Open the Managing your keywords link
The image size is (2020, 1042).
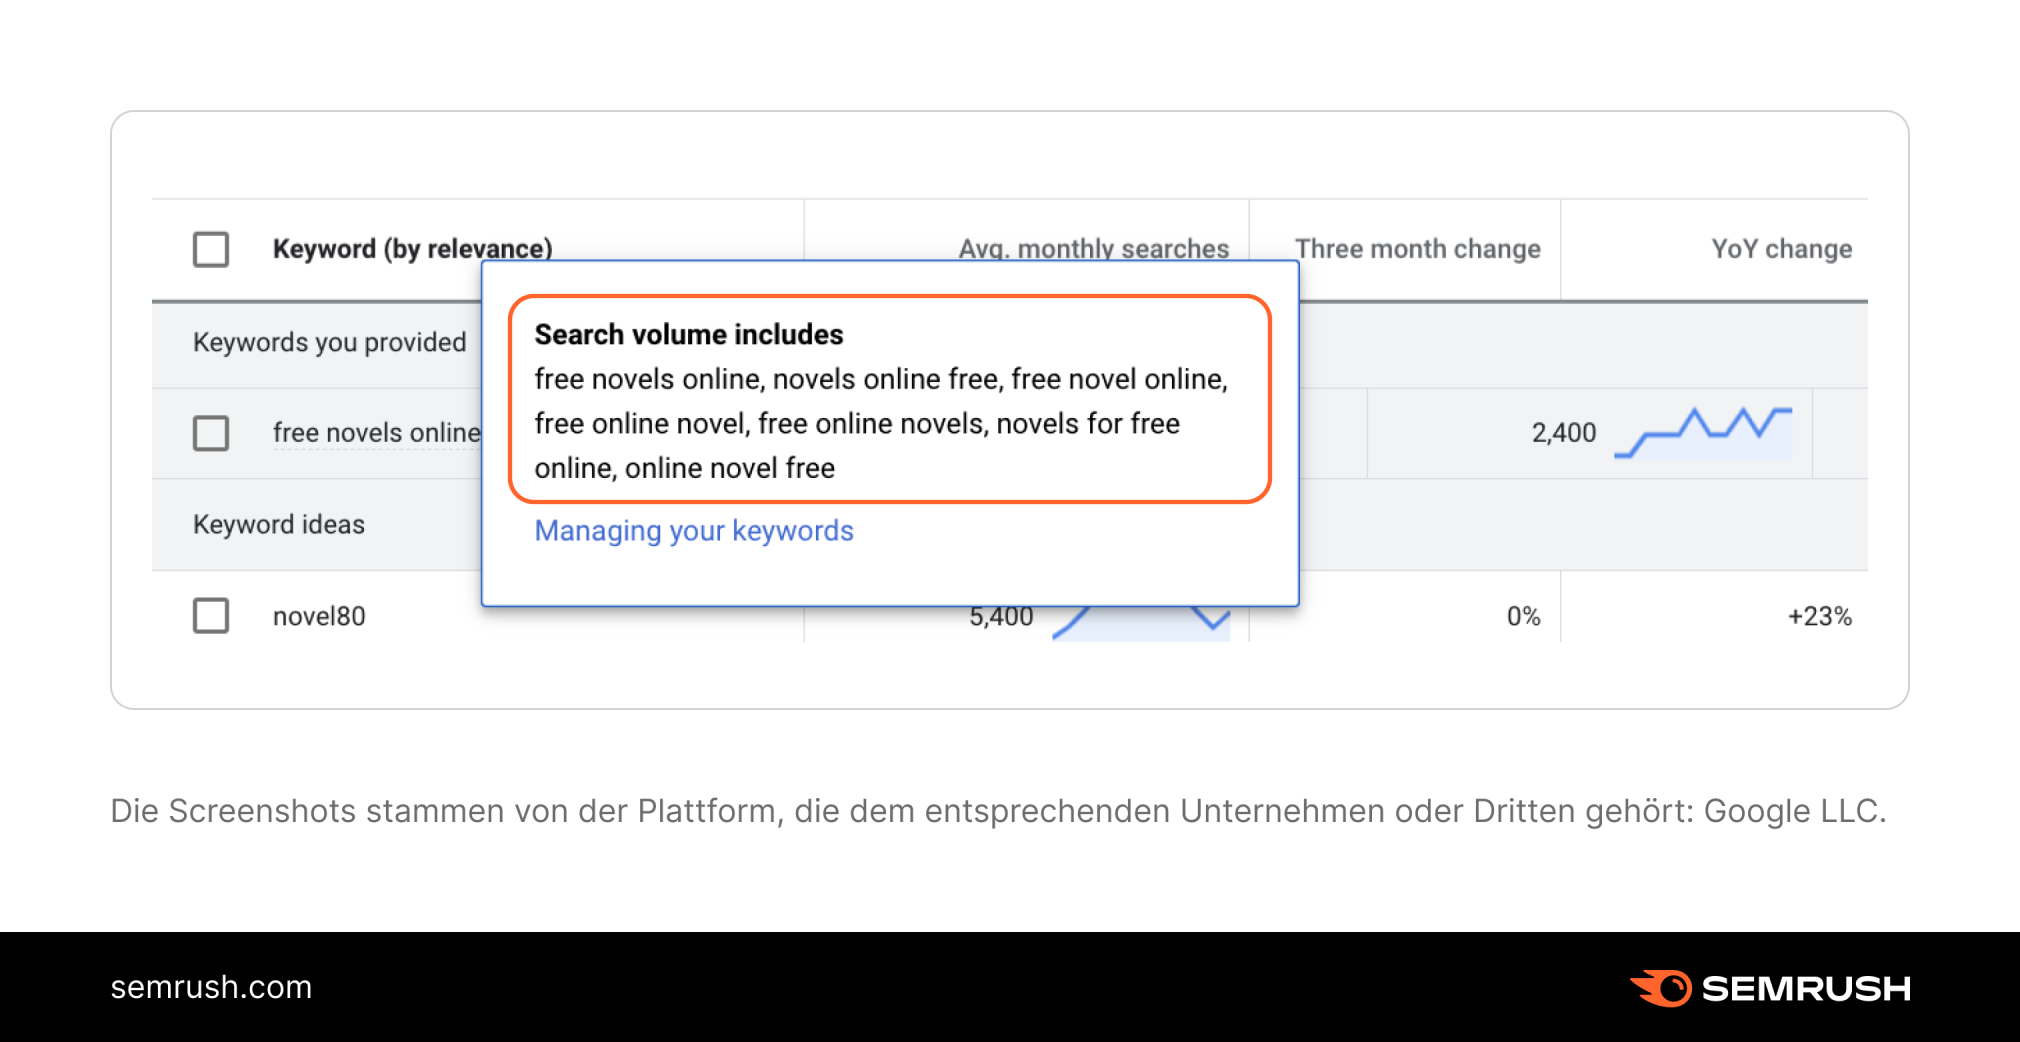(694, 531)
